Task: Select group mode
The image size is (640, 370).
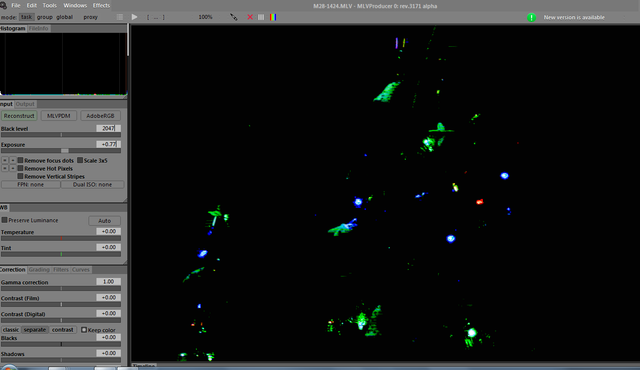Action: click(x=44, y=17)
